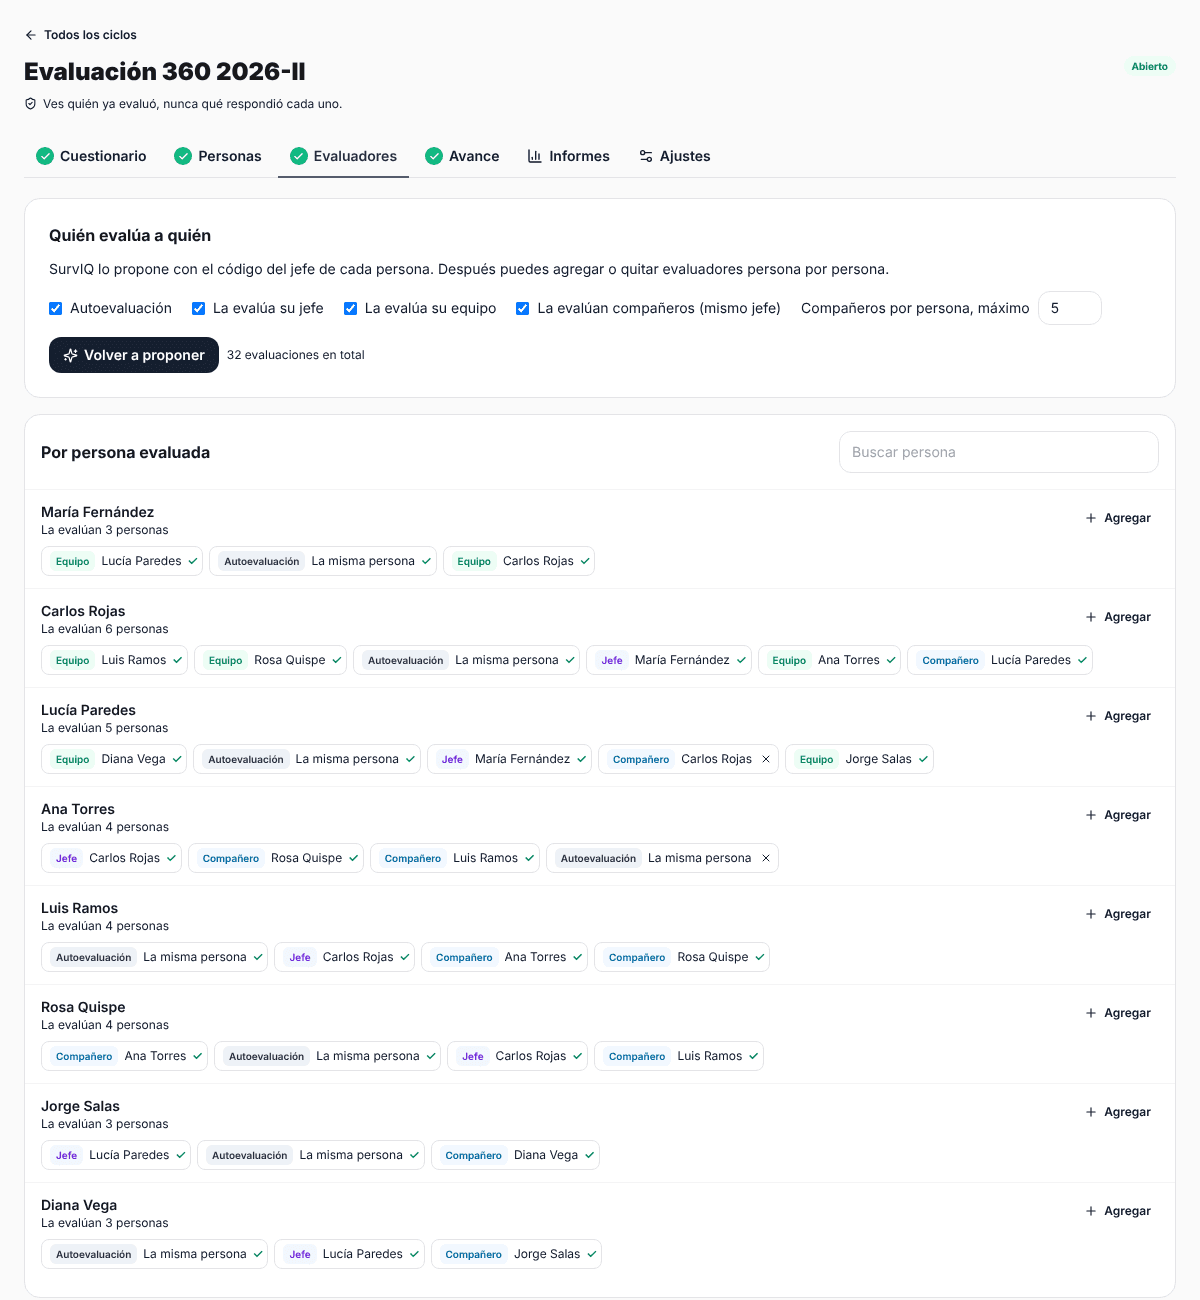Go back to Todos los ciclos
1200x1300 pixels.
[81, 35]
